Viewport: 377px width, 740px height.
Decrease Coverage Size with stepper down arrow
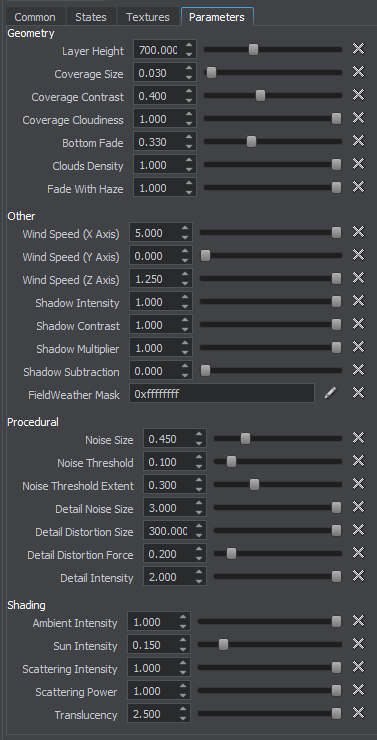[x=189, y=78]
